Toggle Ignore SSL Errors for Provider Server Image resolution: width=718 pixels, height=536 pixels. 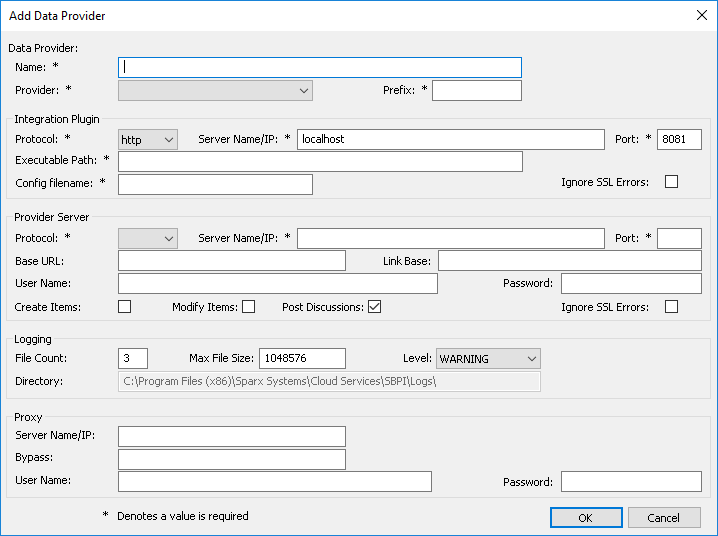[x=671, y=307]
